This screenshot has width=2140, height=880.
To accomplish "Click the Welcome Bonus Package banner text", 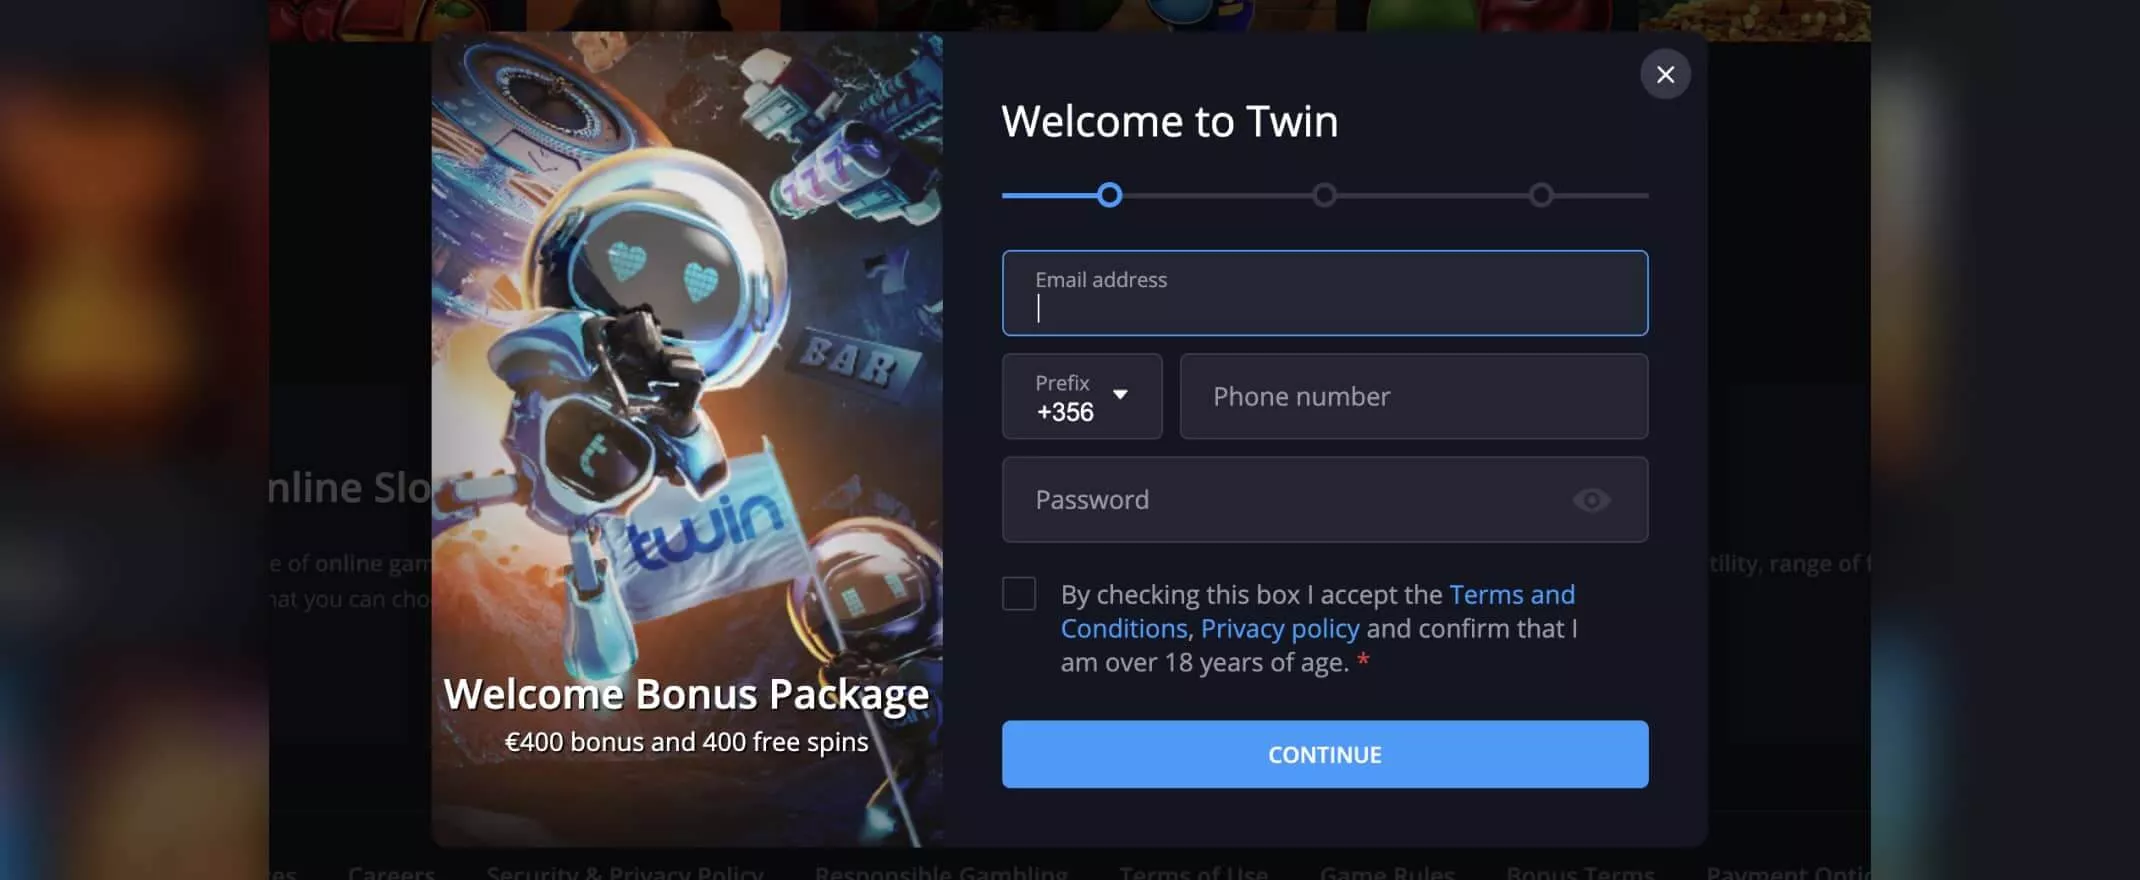I will tap(686, 694).
